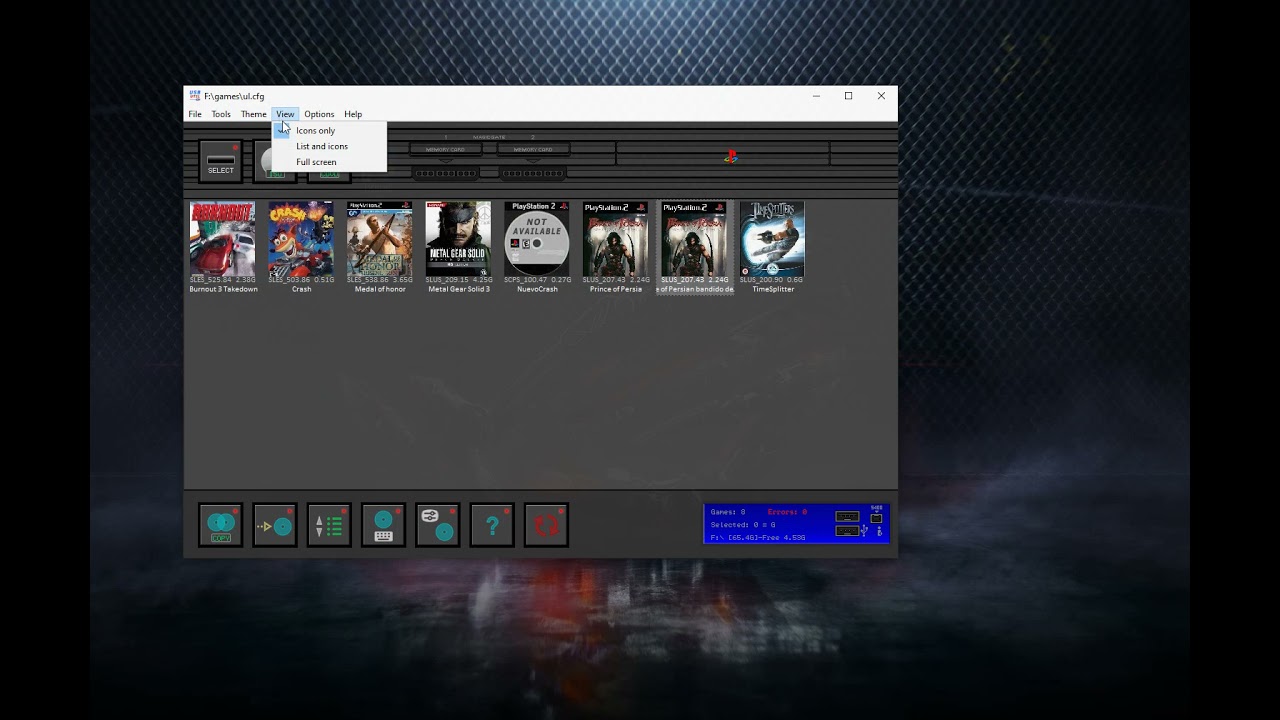Click the 'Games: 8' status text
The height and width of the screenshot is (720, 1280).
[x=728, y=512]
